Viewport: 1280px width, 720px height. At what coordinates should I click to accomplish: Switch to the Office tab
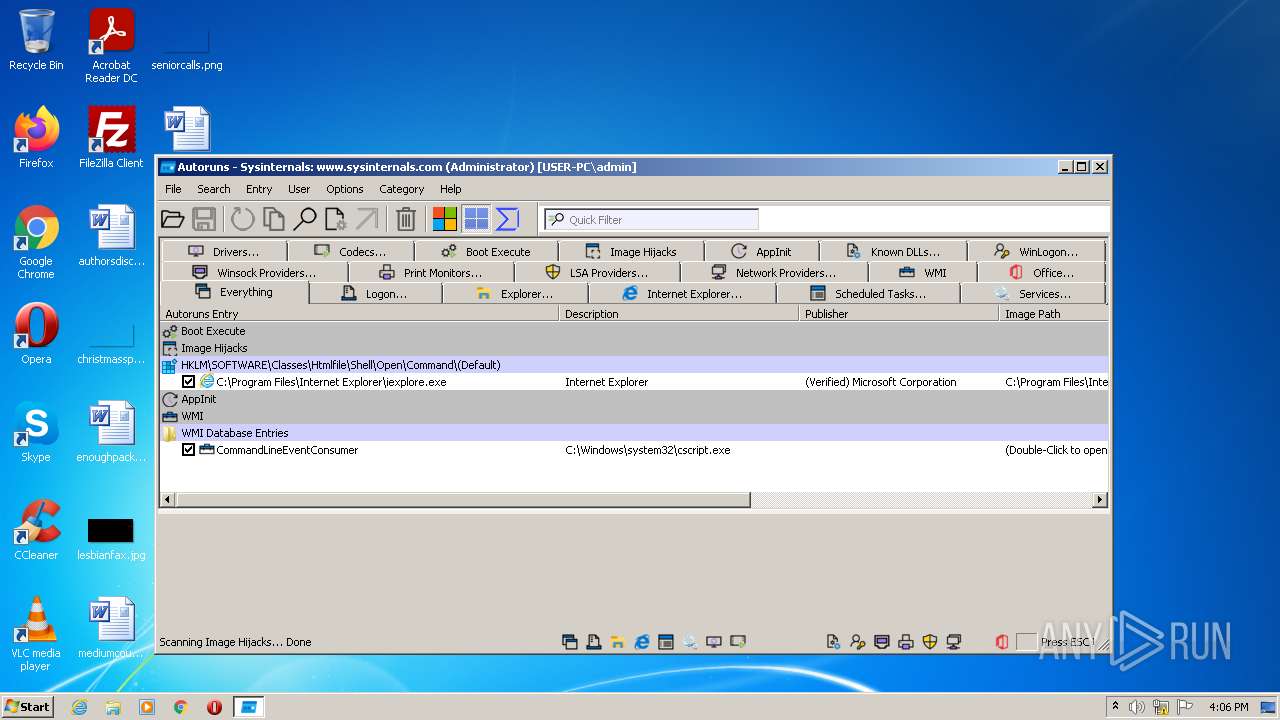pos(1041,273)
